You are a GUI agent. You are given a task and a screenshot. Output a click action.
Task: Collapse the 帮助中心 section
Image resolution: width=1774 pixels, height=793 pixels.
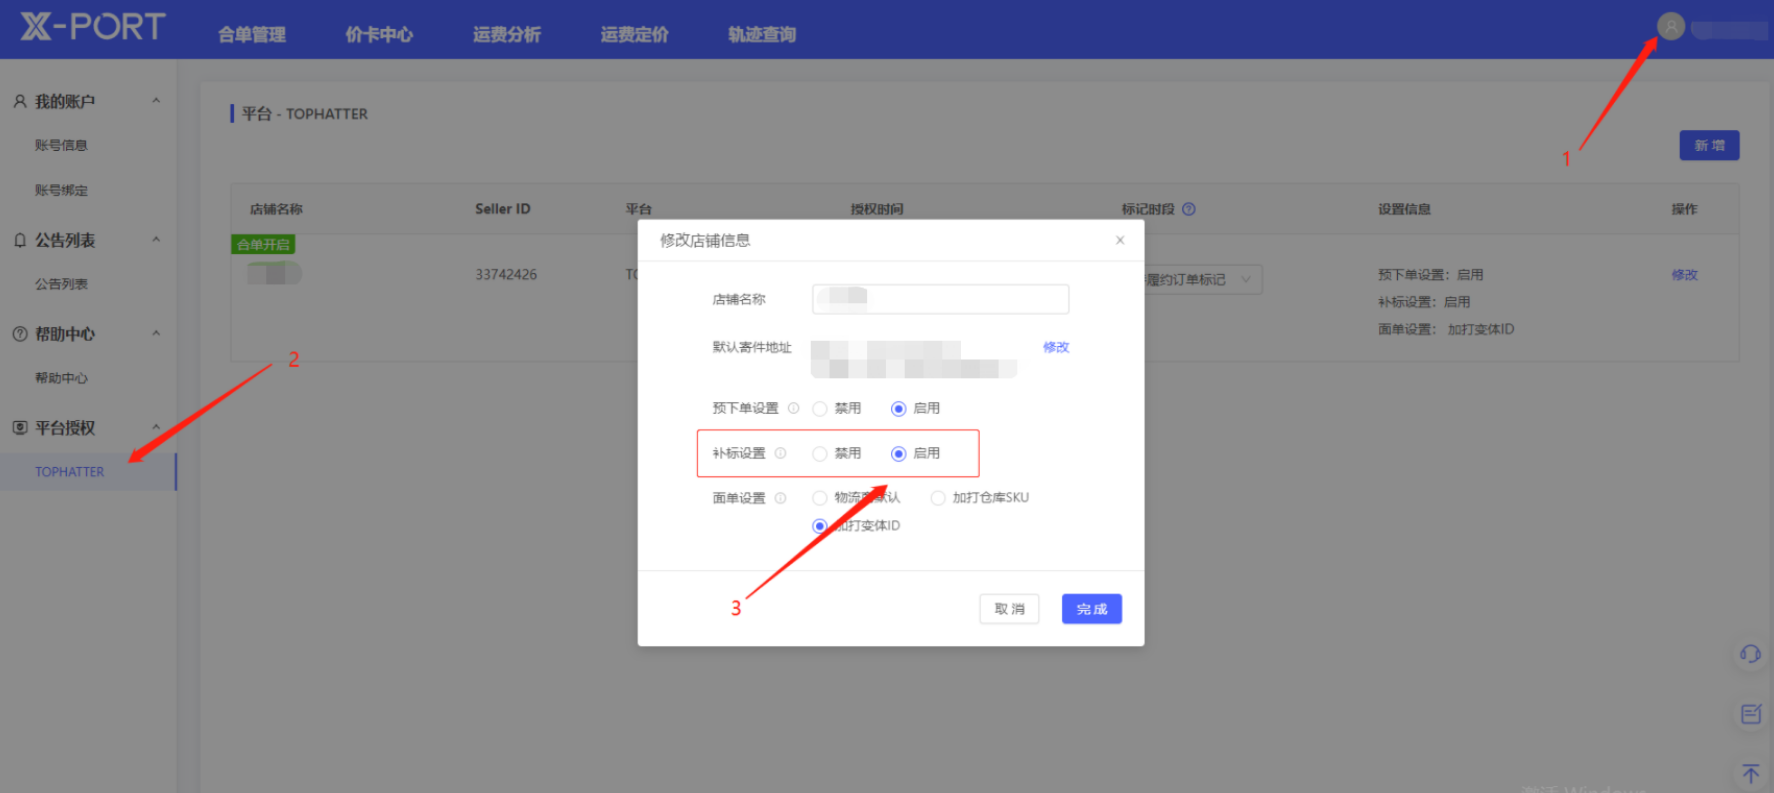point(156,334)
